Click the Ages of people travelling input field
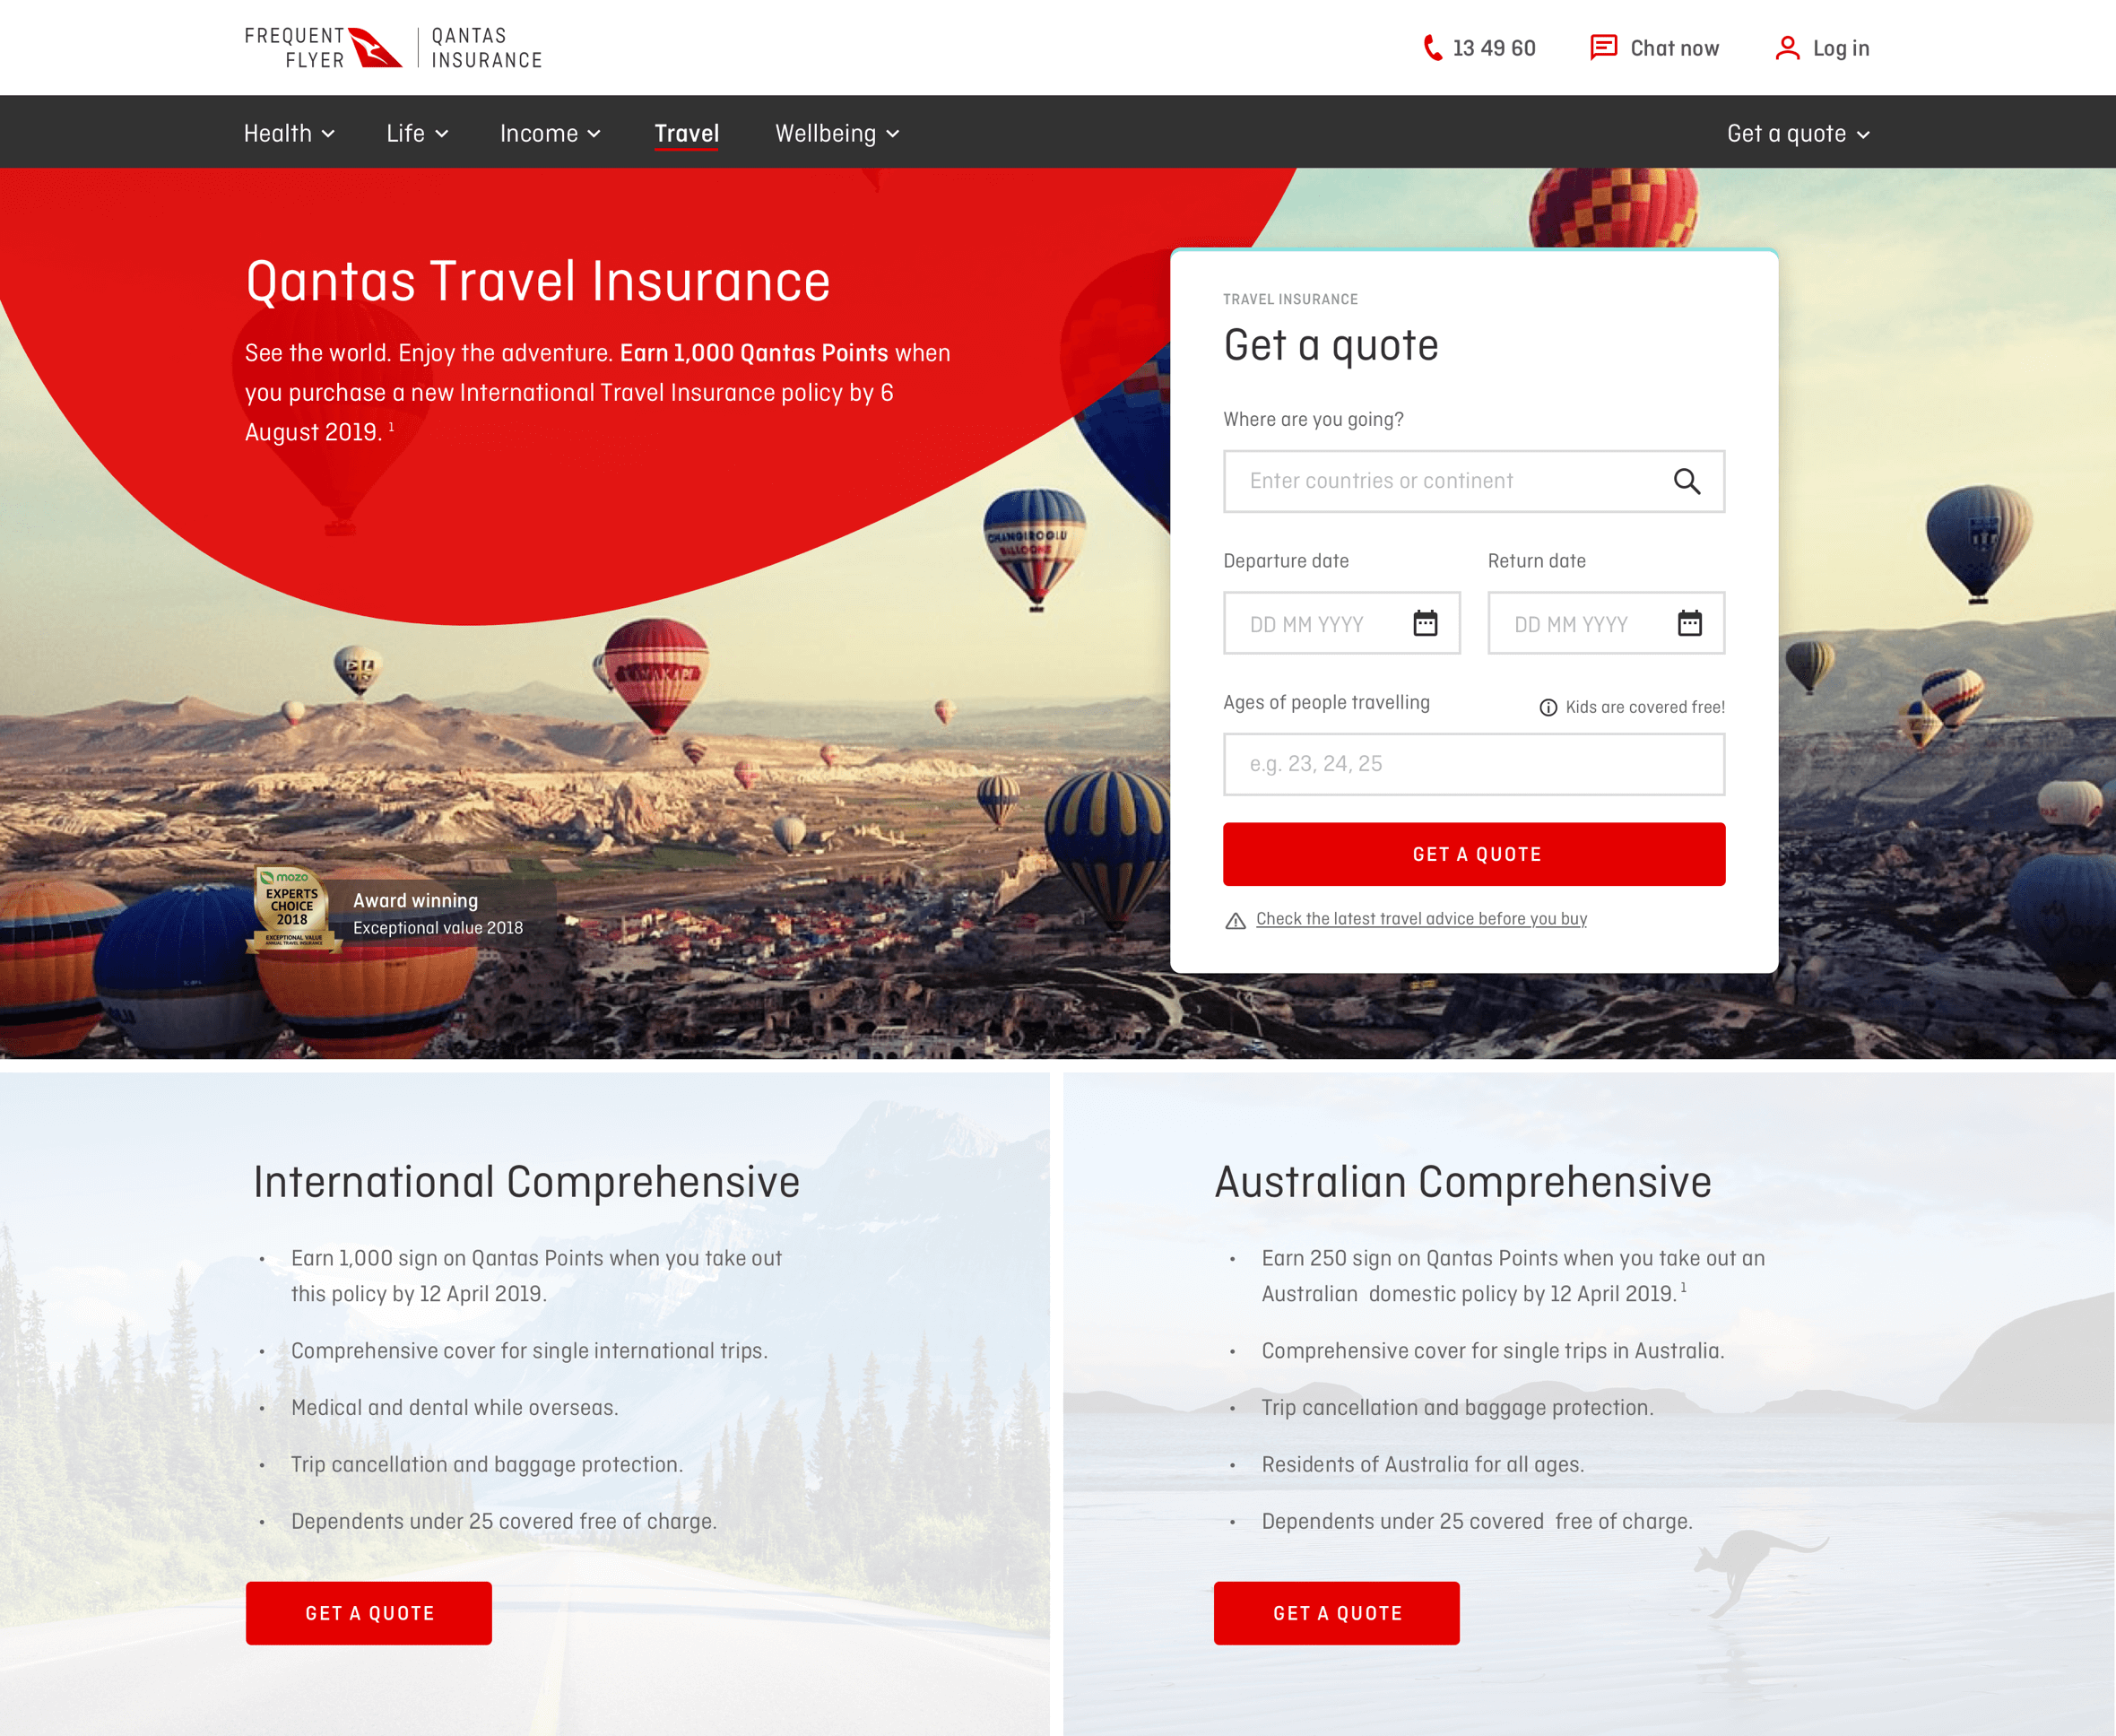The height and width of the screenshot is (1736, 2116). (1473, 762)
